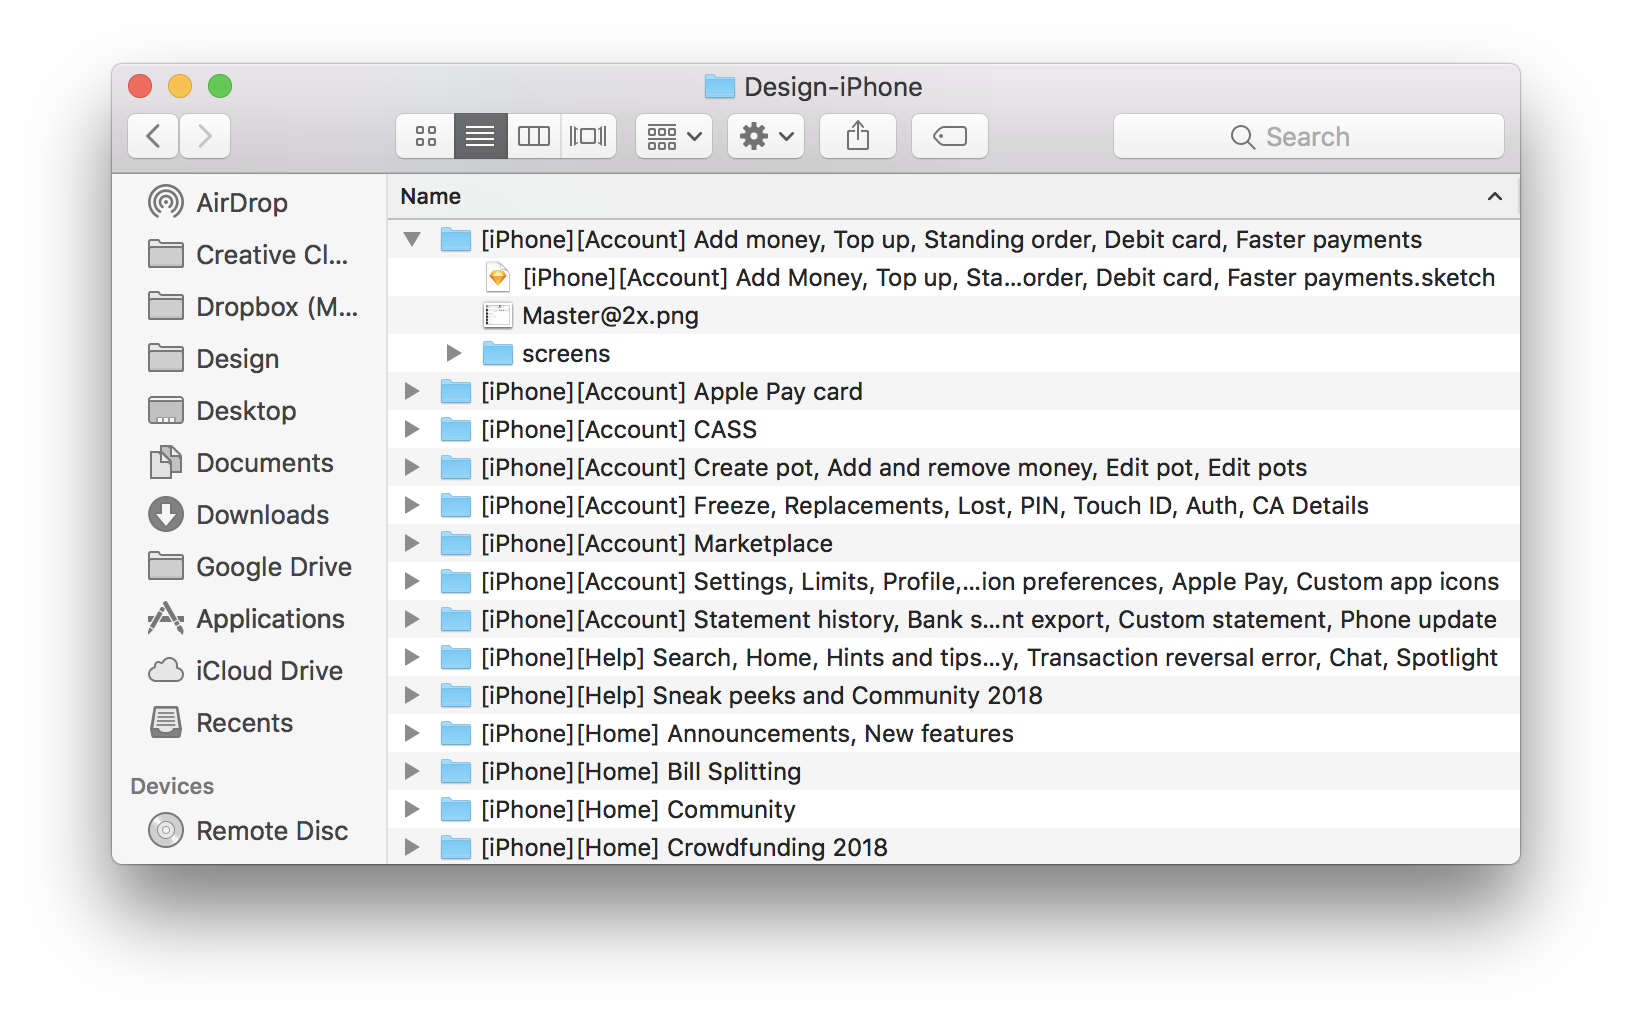1632x1024 pixels.
Task: Switch to list view
Action: 480,136
